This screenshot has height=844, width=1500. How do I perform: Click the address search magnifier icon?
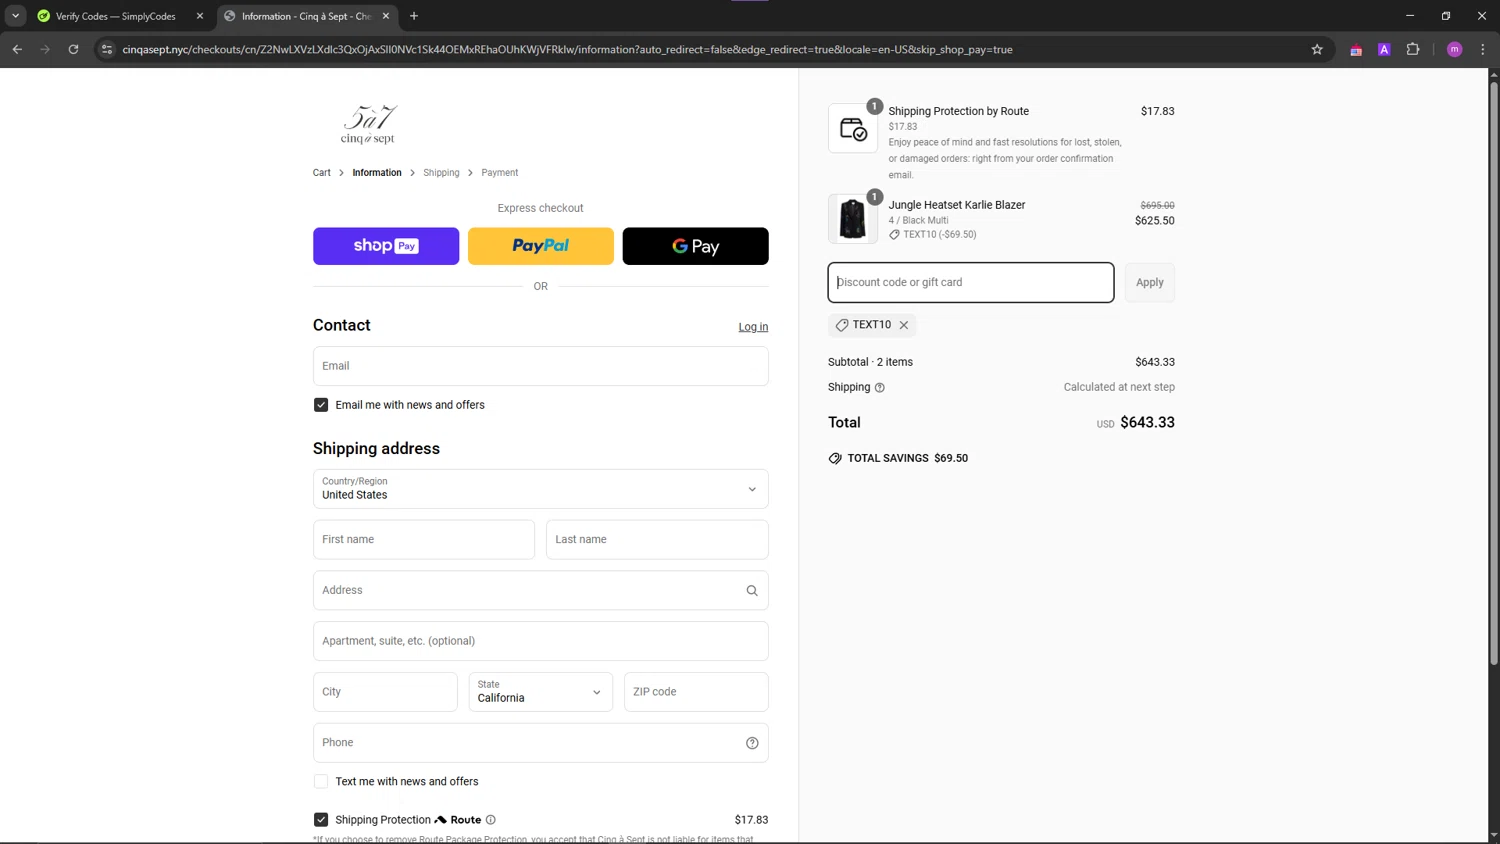(x=752, y=591)
